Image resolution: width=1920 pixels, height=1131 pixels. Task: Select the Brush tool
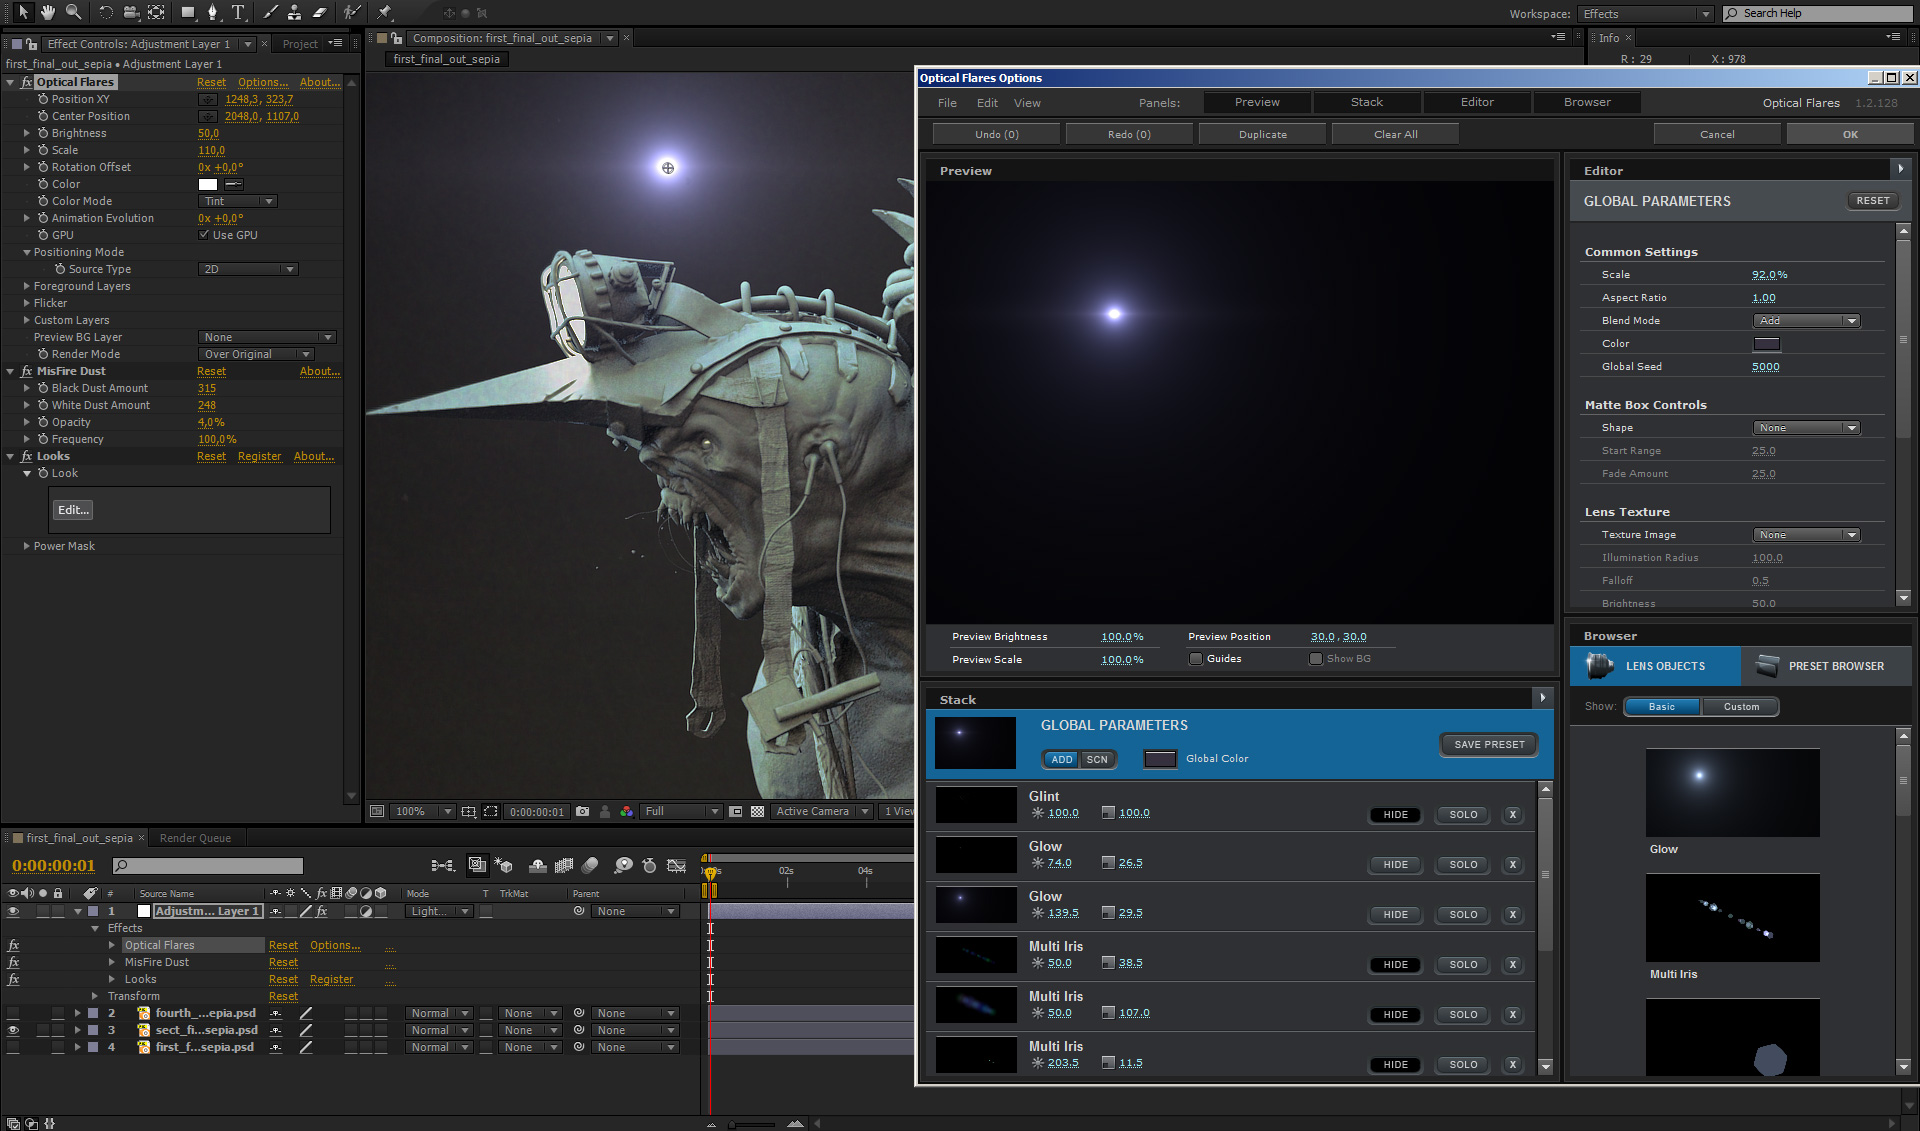[270, 12]
